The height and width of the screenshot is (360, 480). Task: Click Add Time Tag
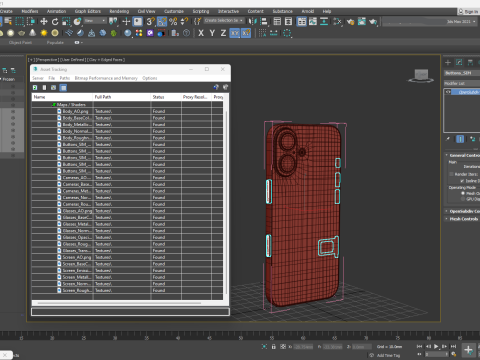coord(388,356)
